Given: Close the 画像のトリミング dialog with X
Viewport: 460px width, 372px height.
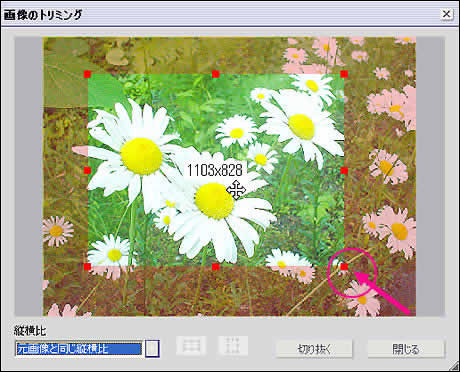Looking at the screenshot, I should click(x=446, y=14).
